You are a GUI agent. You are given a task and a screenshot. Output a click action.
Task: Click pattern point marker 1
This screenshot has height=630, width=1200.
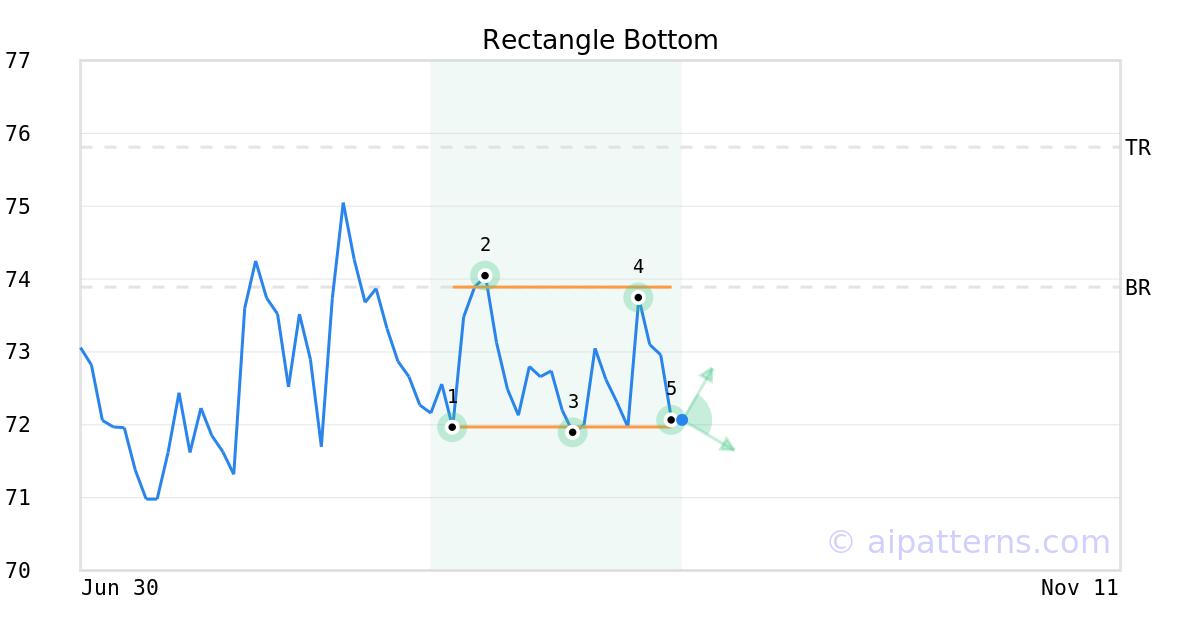[x=452, y=427]
